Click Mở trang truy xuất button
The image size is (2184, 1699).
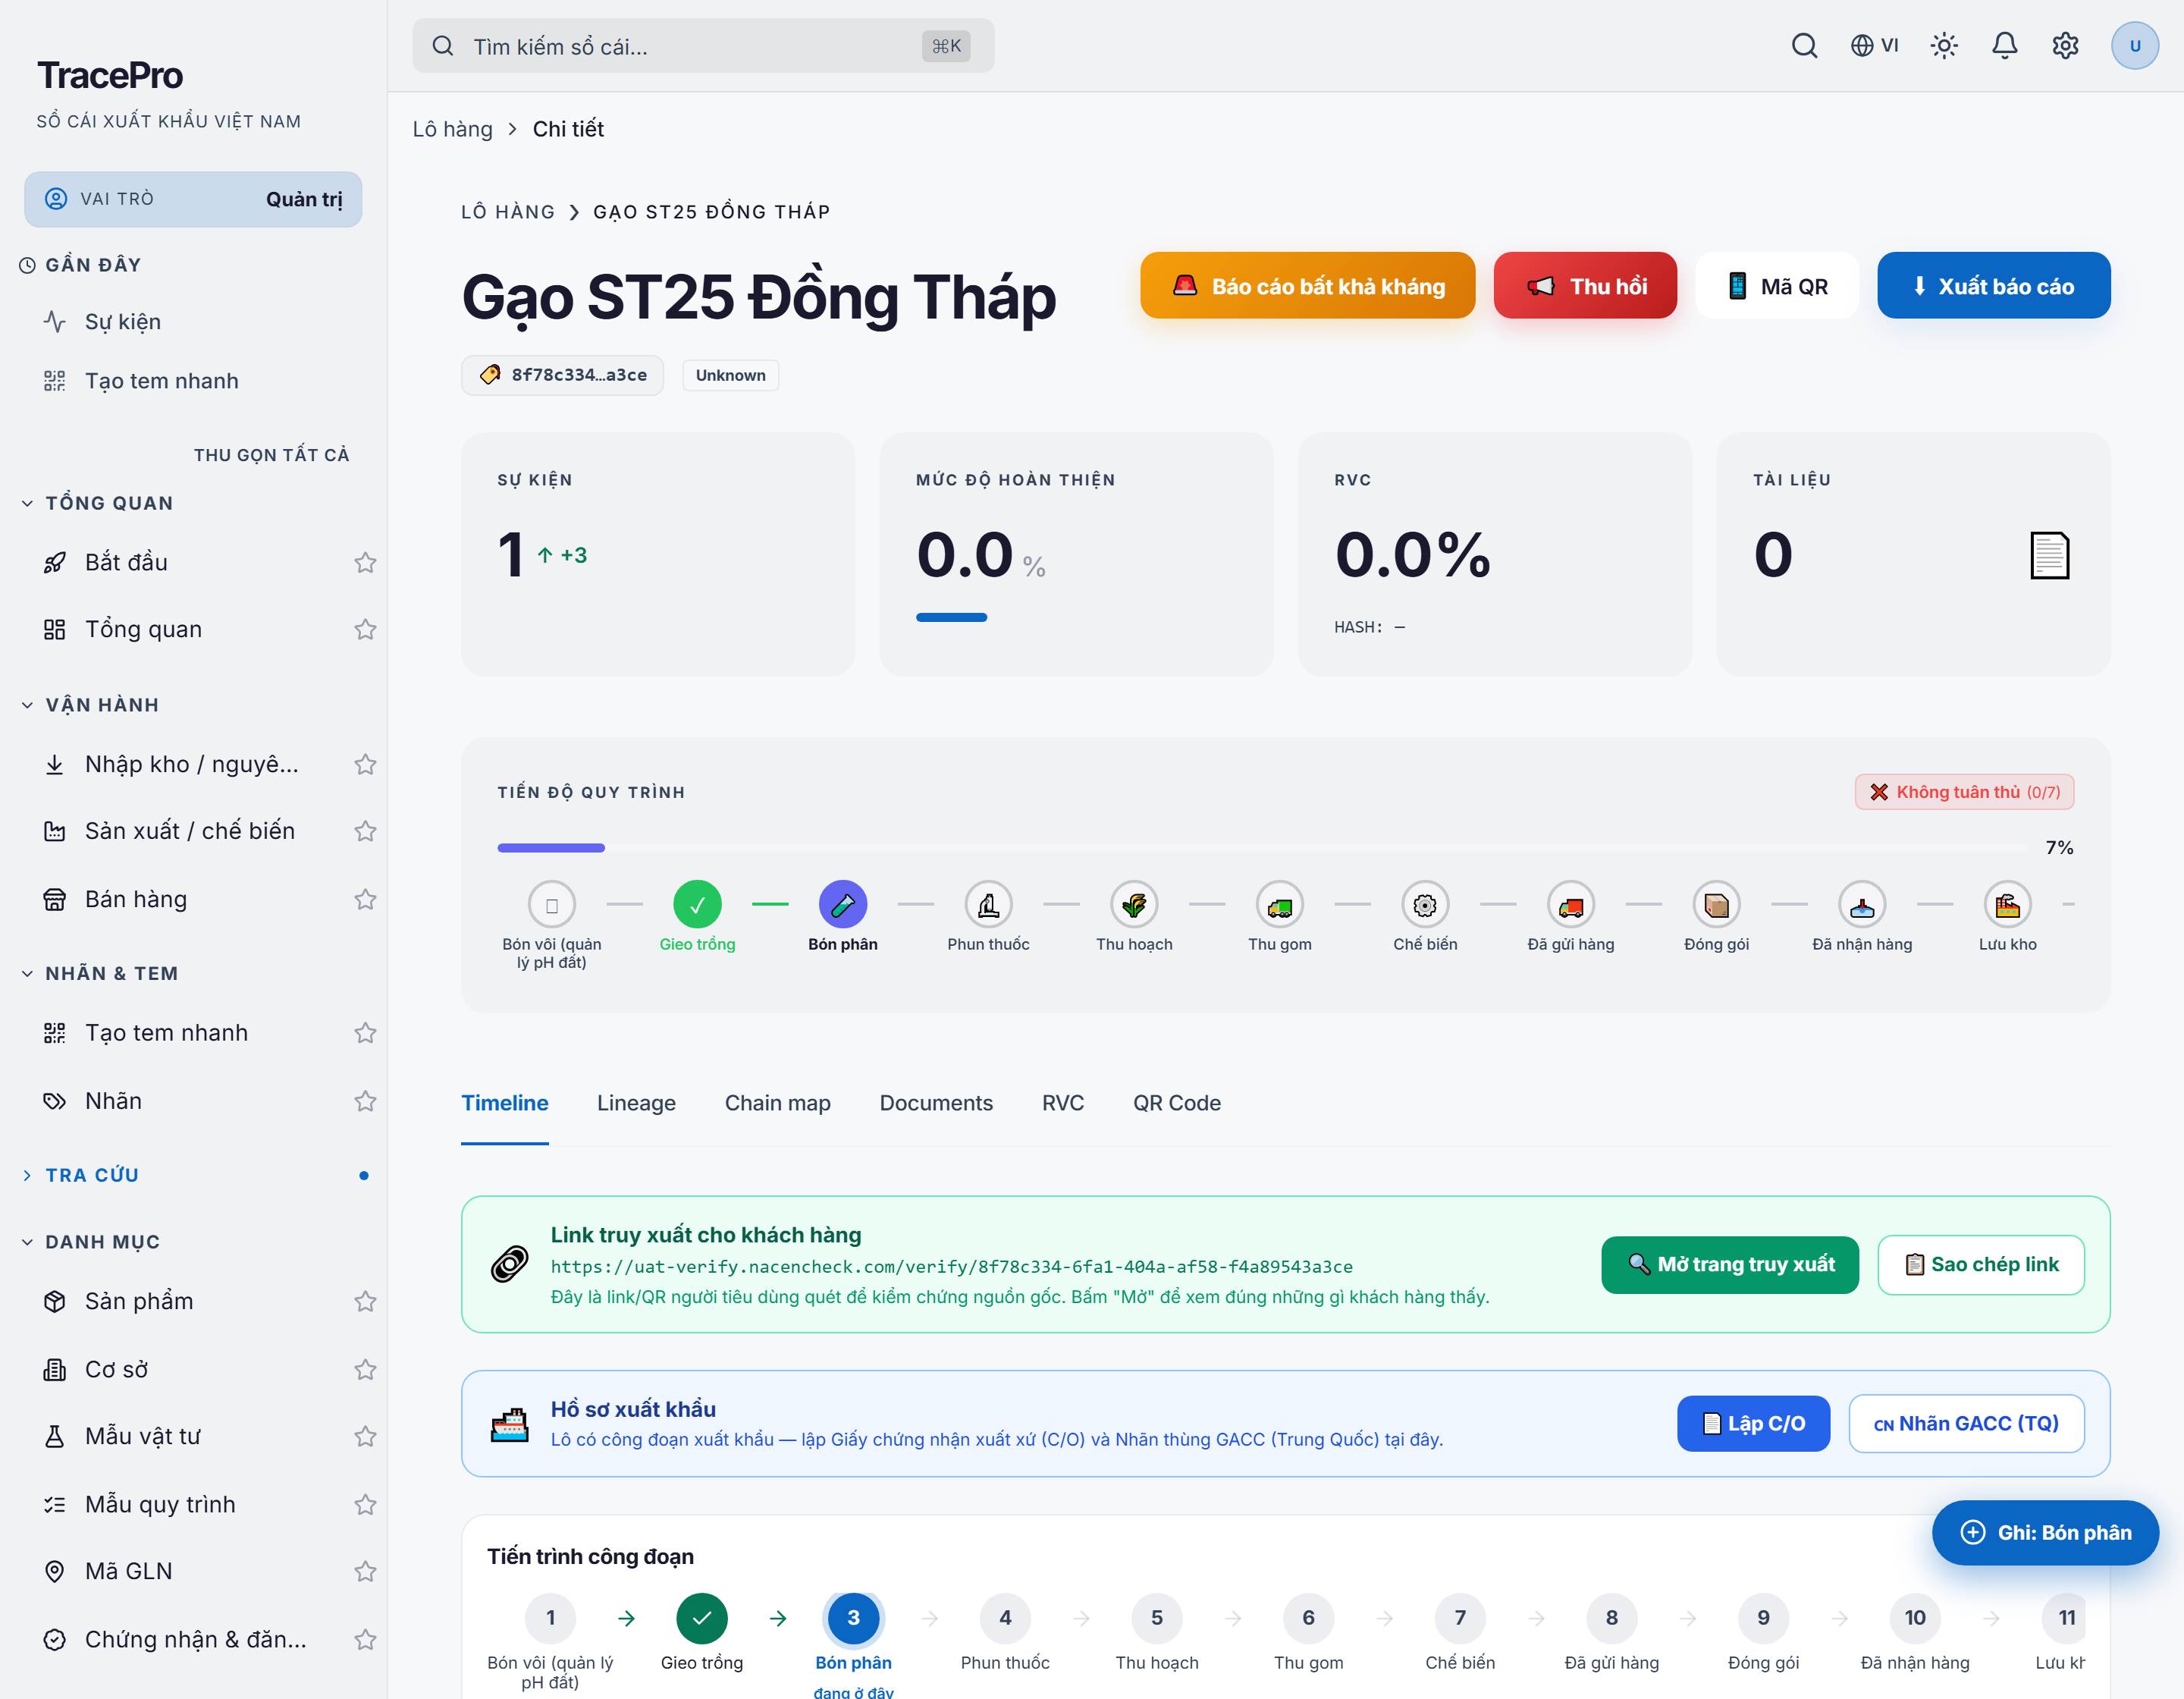(1729, 1264)
